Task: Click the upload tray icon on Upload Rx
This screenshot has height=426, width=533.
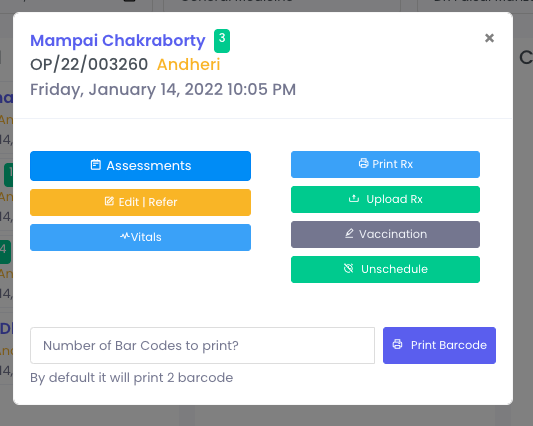Action: tap(354, 199)
